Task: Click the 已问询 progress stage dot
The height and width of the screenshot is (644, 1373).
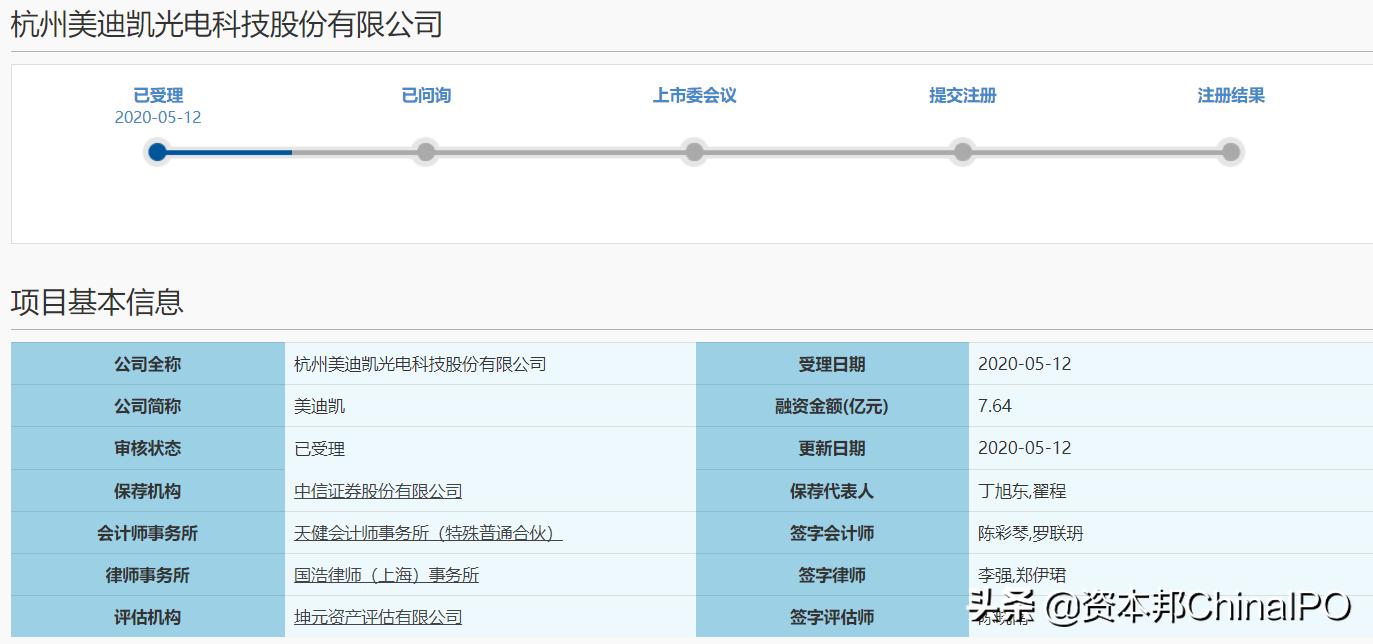Action: point(426,152)
